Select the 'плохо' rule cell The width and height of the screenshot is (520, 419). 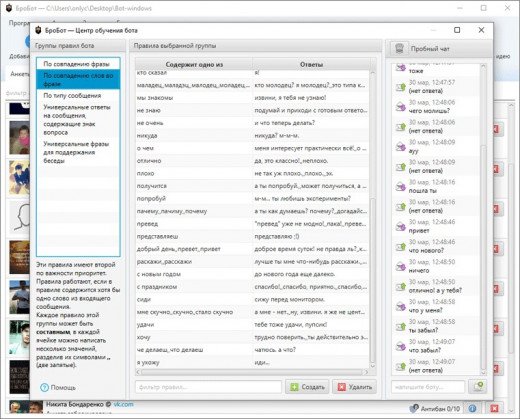pos(194,174)
